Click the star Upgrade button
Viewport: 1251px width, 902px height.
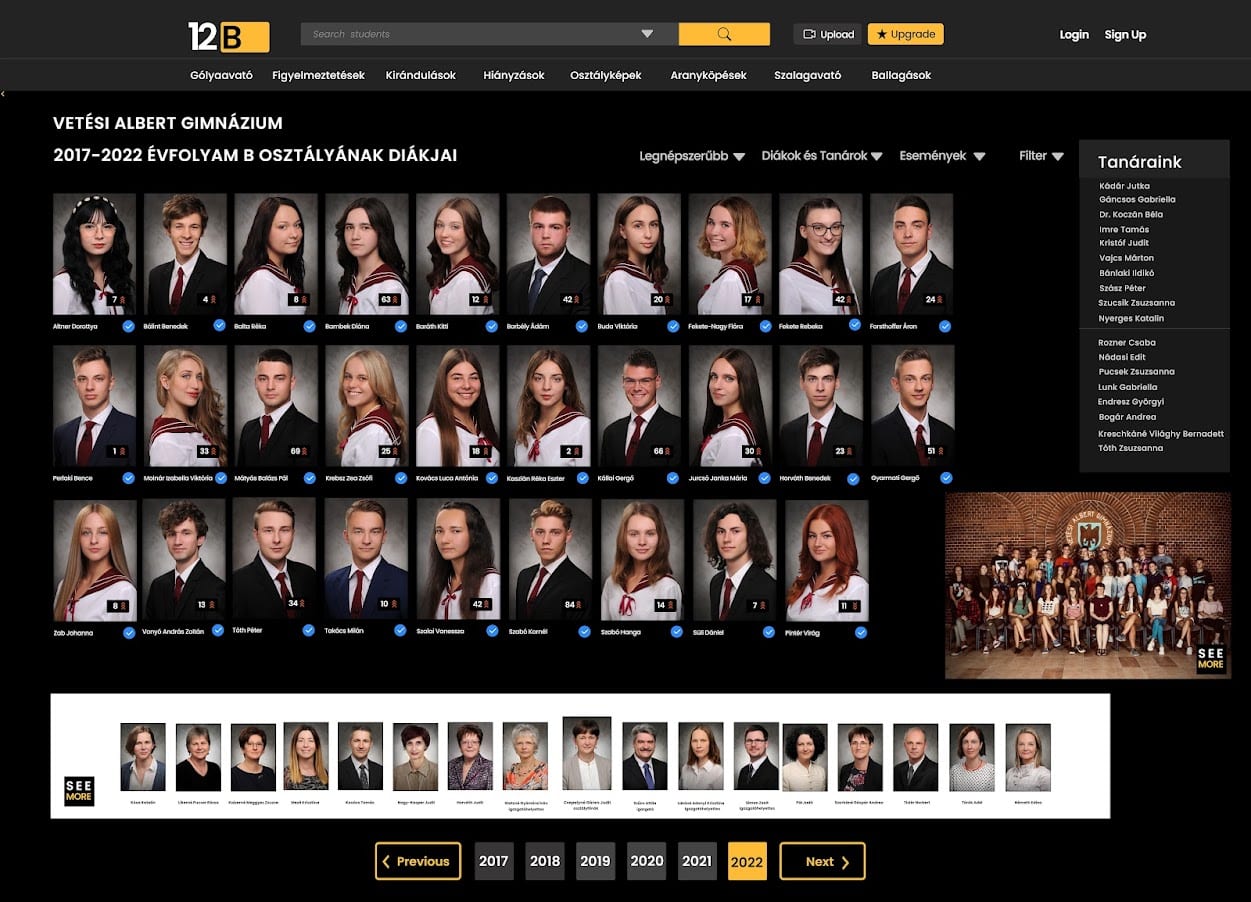[x=905, y=34]
